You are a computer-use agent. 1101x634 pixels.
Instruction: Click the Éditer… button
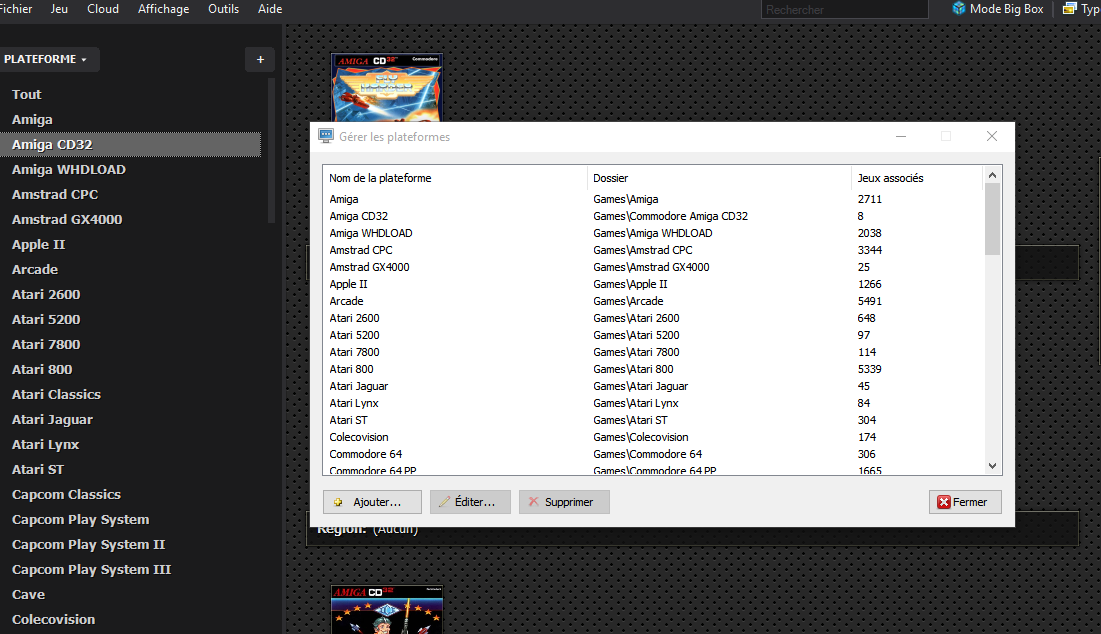[470, 502]
